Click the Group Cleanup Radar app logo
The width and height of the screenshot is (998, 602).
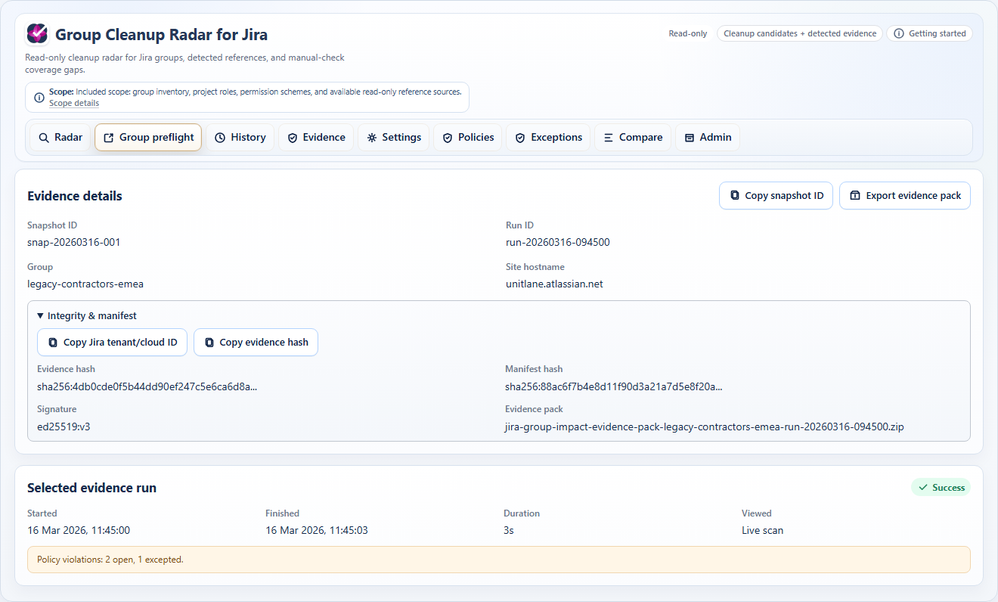[x=37, y=33]
